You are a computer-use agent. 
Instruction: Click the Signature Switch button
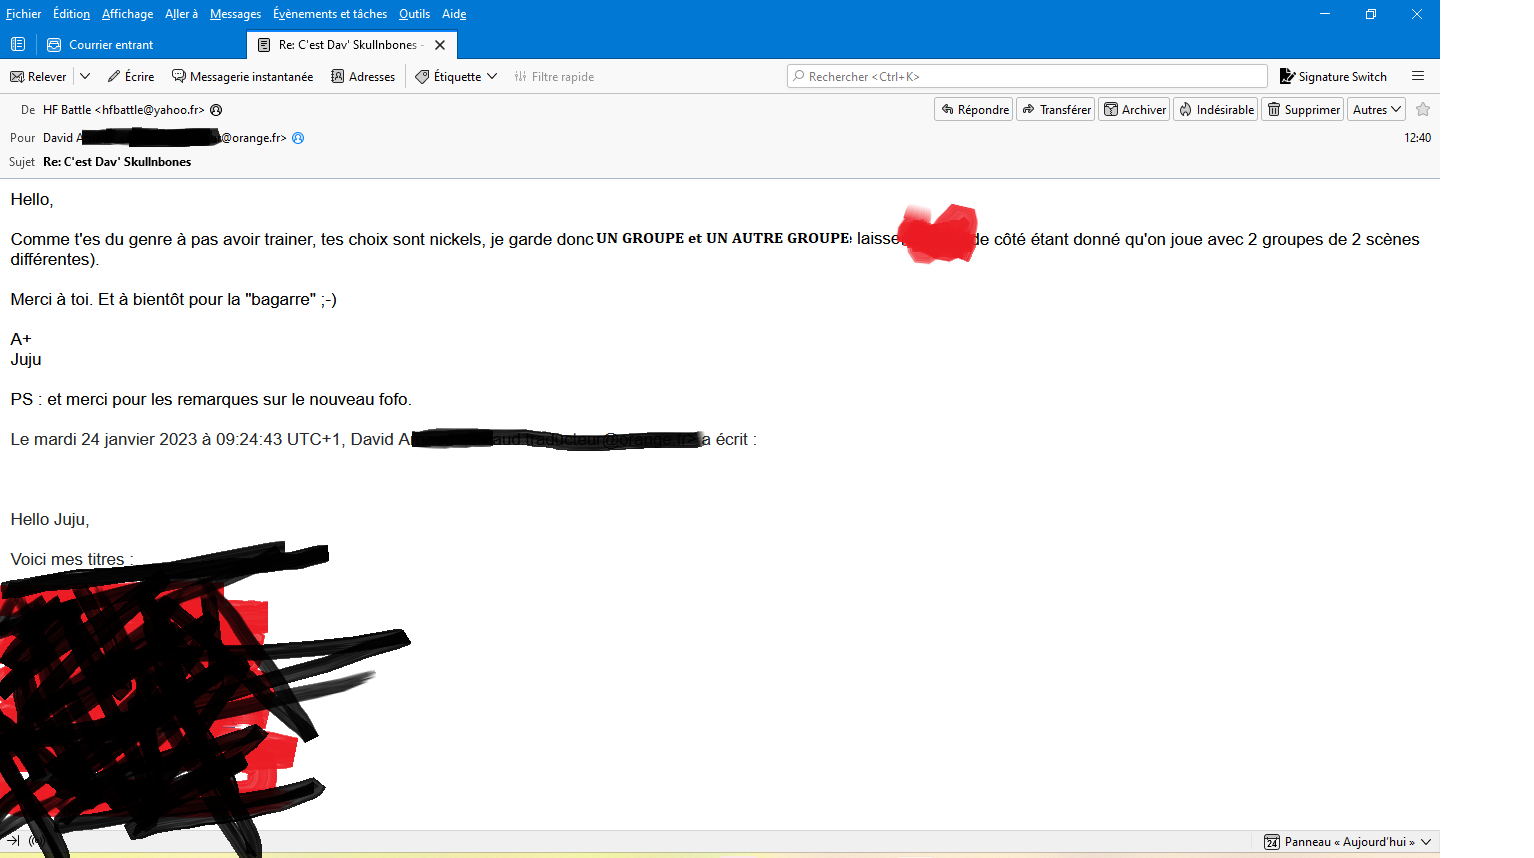click(x=1333, y=77)
